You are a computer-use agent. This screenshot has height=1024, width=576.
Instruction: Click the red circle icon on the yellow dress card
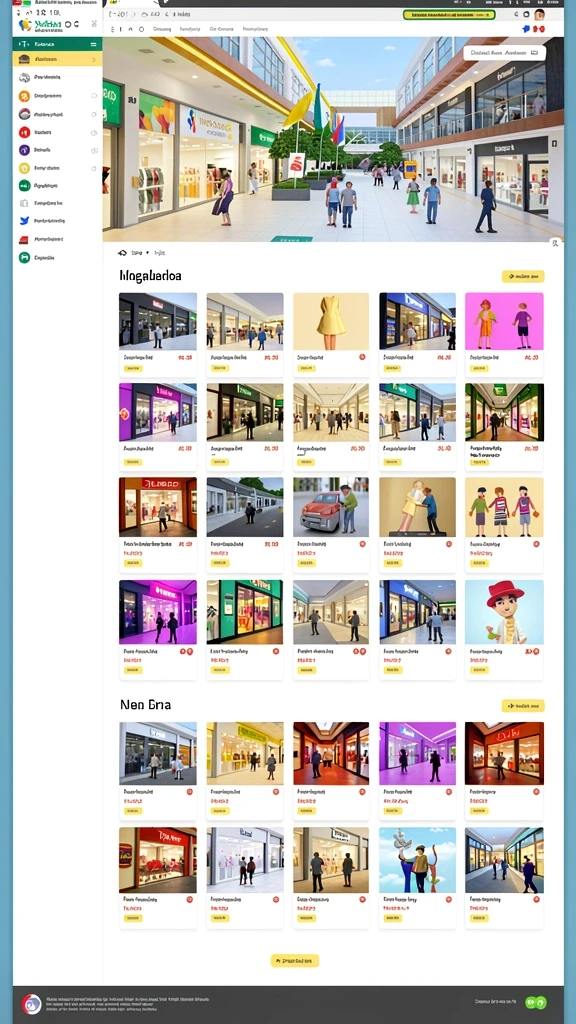click(x=362, y=357)
